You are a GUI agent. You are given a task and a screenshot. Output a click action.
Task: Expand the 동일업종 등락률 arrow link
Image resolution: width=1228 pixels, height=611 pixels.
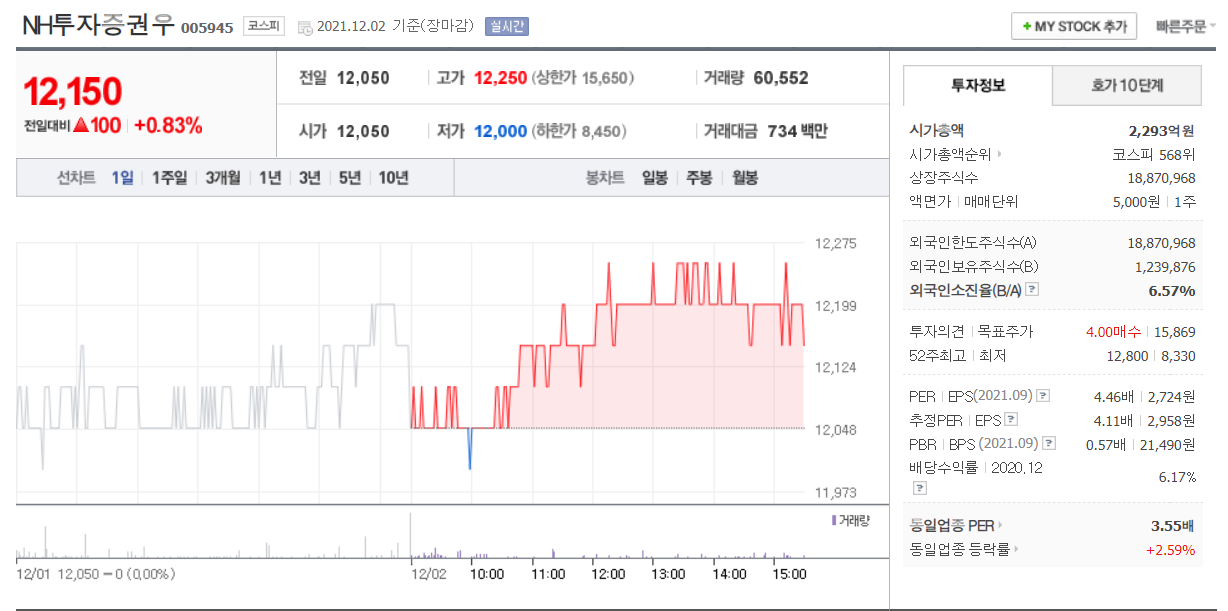pyautogui.click(x=1014, y=549)
